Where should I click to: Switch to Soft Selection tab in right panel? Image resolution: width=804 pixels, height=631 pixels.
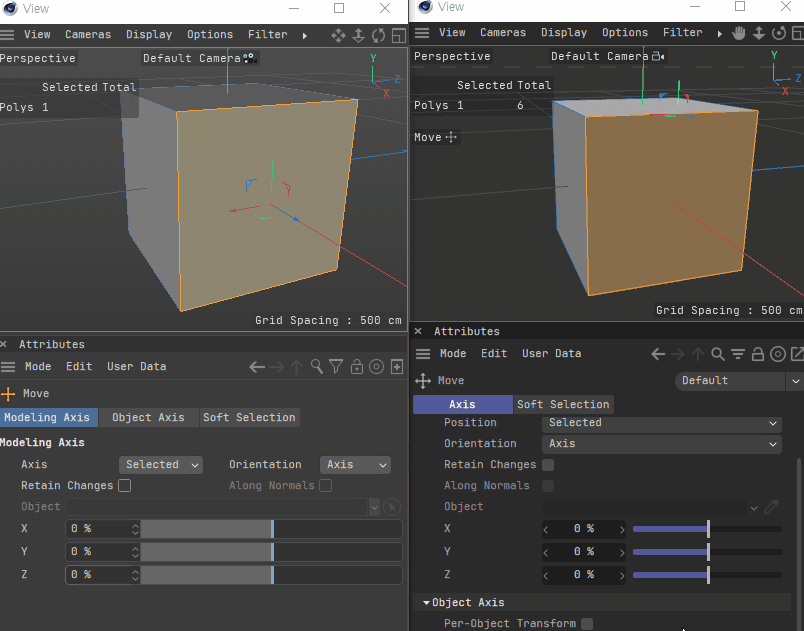562,405
